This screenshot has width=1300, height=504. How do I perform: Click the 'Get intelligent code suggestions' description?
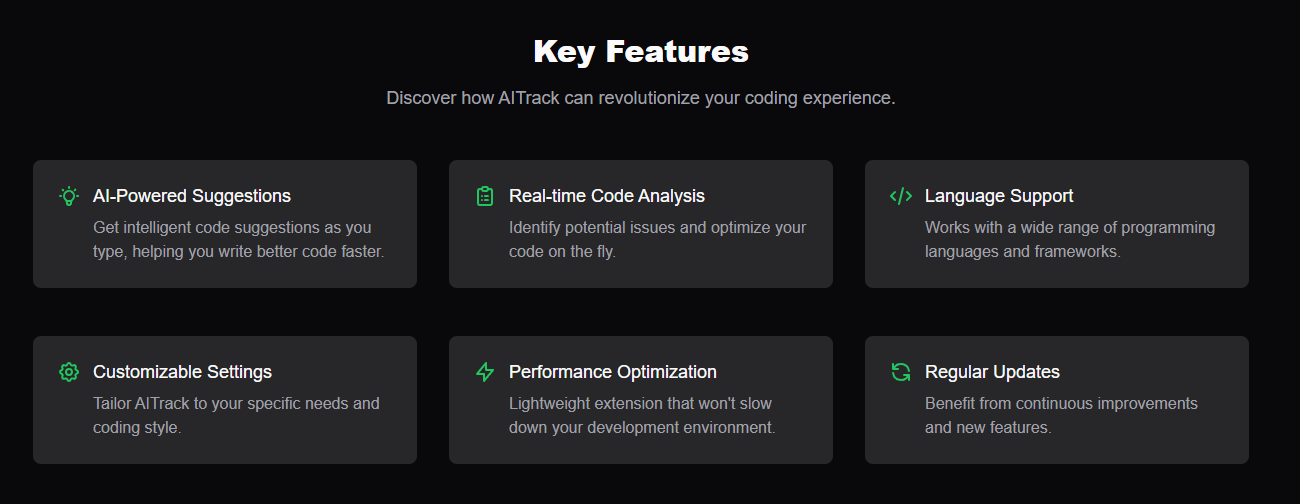tap(239, 240)
